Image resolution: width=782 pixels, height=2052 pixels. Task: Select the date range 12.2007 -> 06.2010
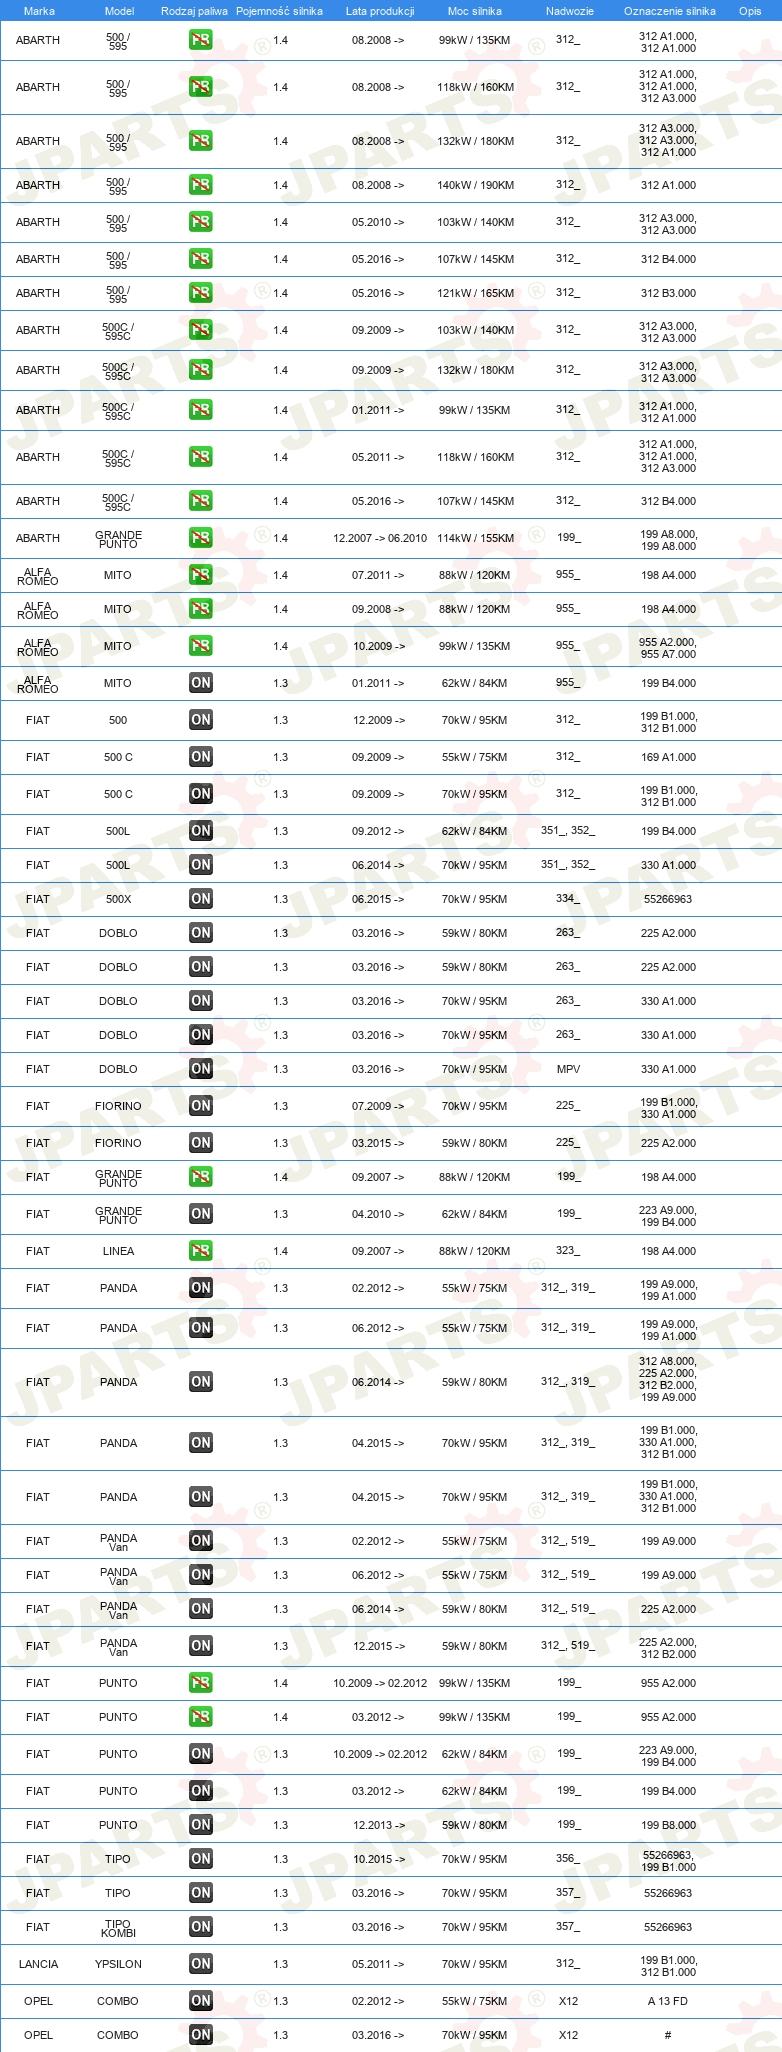click(380, 538)
